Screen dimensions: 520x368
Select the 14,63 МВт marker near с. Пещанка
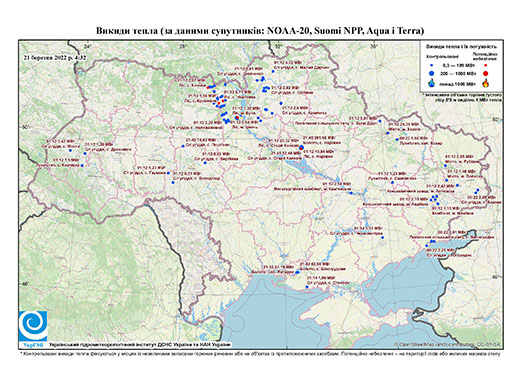tap(183, 146)
